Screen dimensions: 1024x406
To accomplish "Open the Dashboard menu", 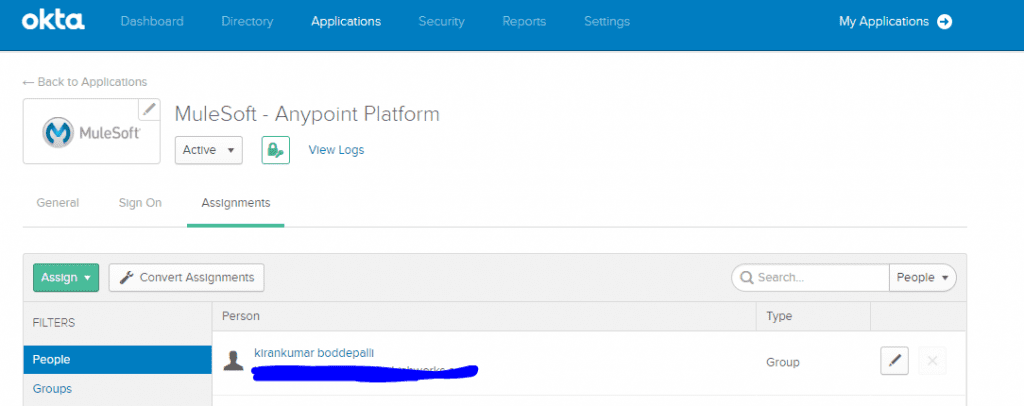I will click(x=152, y=22).
